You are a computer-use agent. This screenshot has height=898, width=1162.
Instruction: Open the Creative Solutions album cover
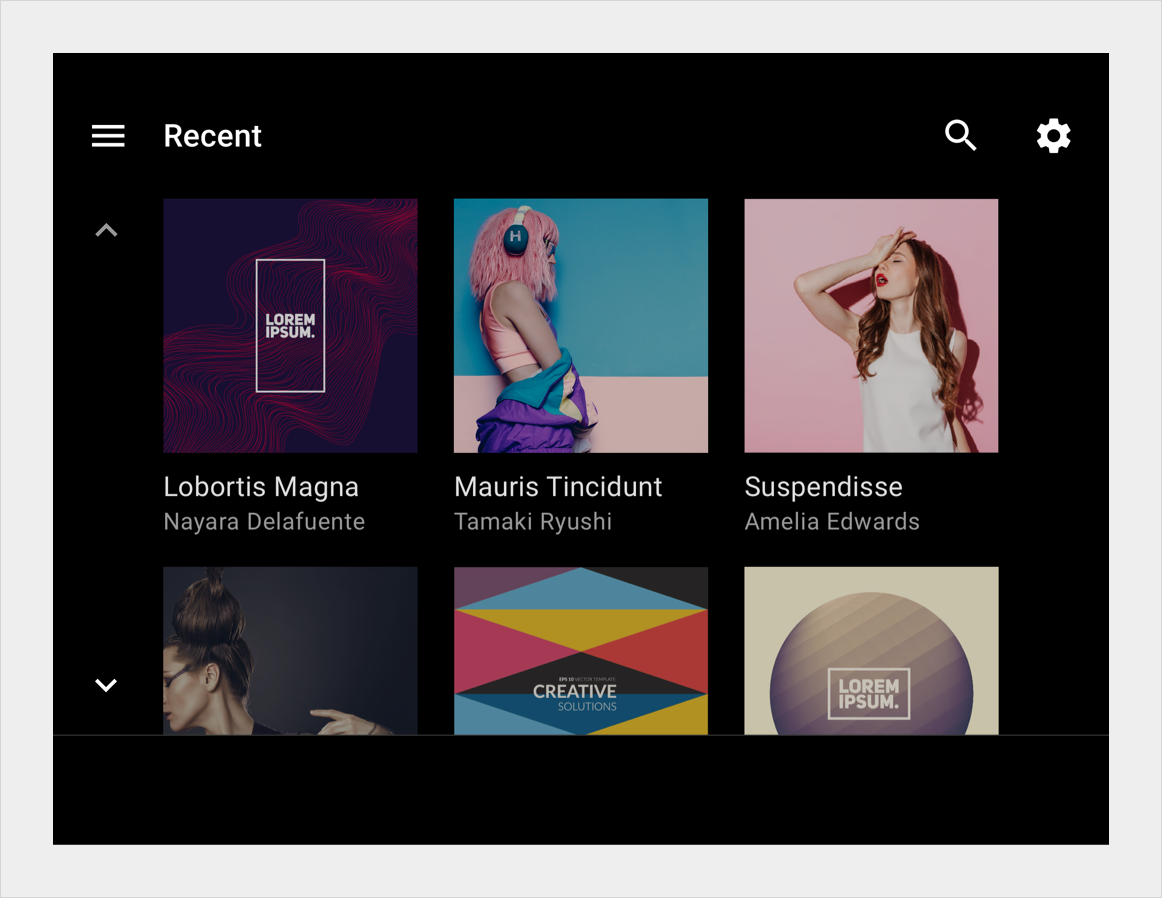tap(580, 651)
